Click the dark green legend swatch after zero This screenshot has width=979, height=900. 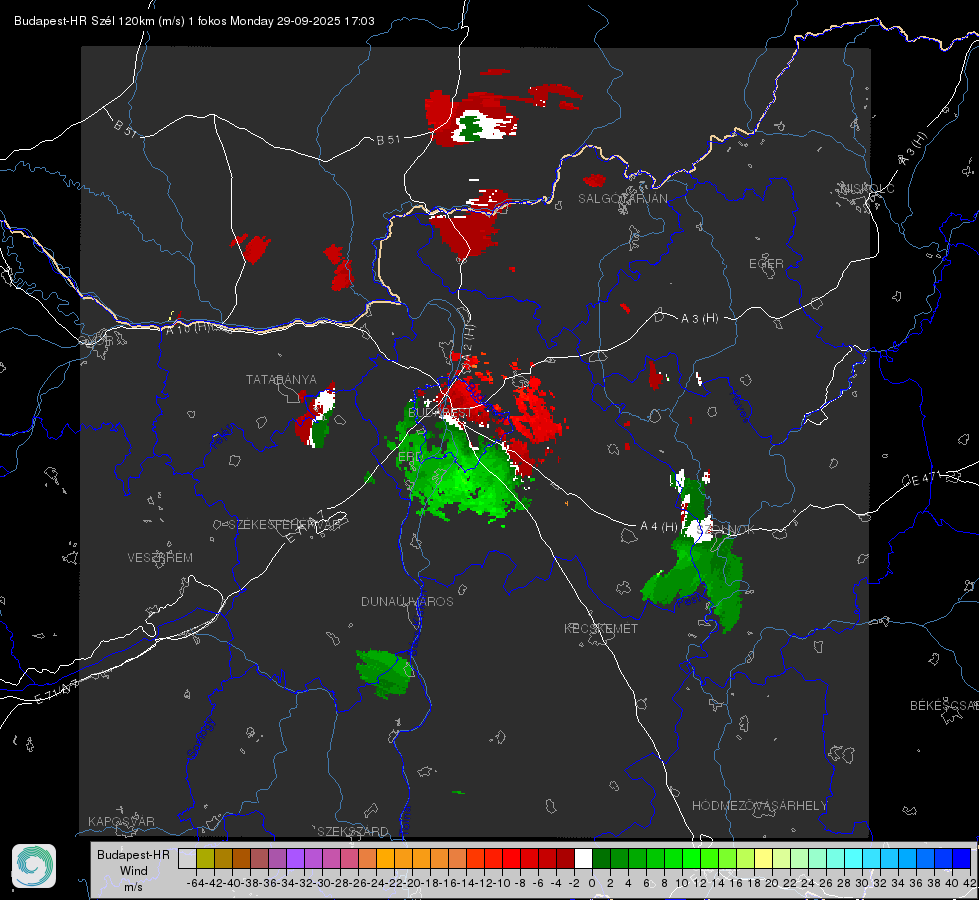601,858
